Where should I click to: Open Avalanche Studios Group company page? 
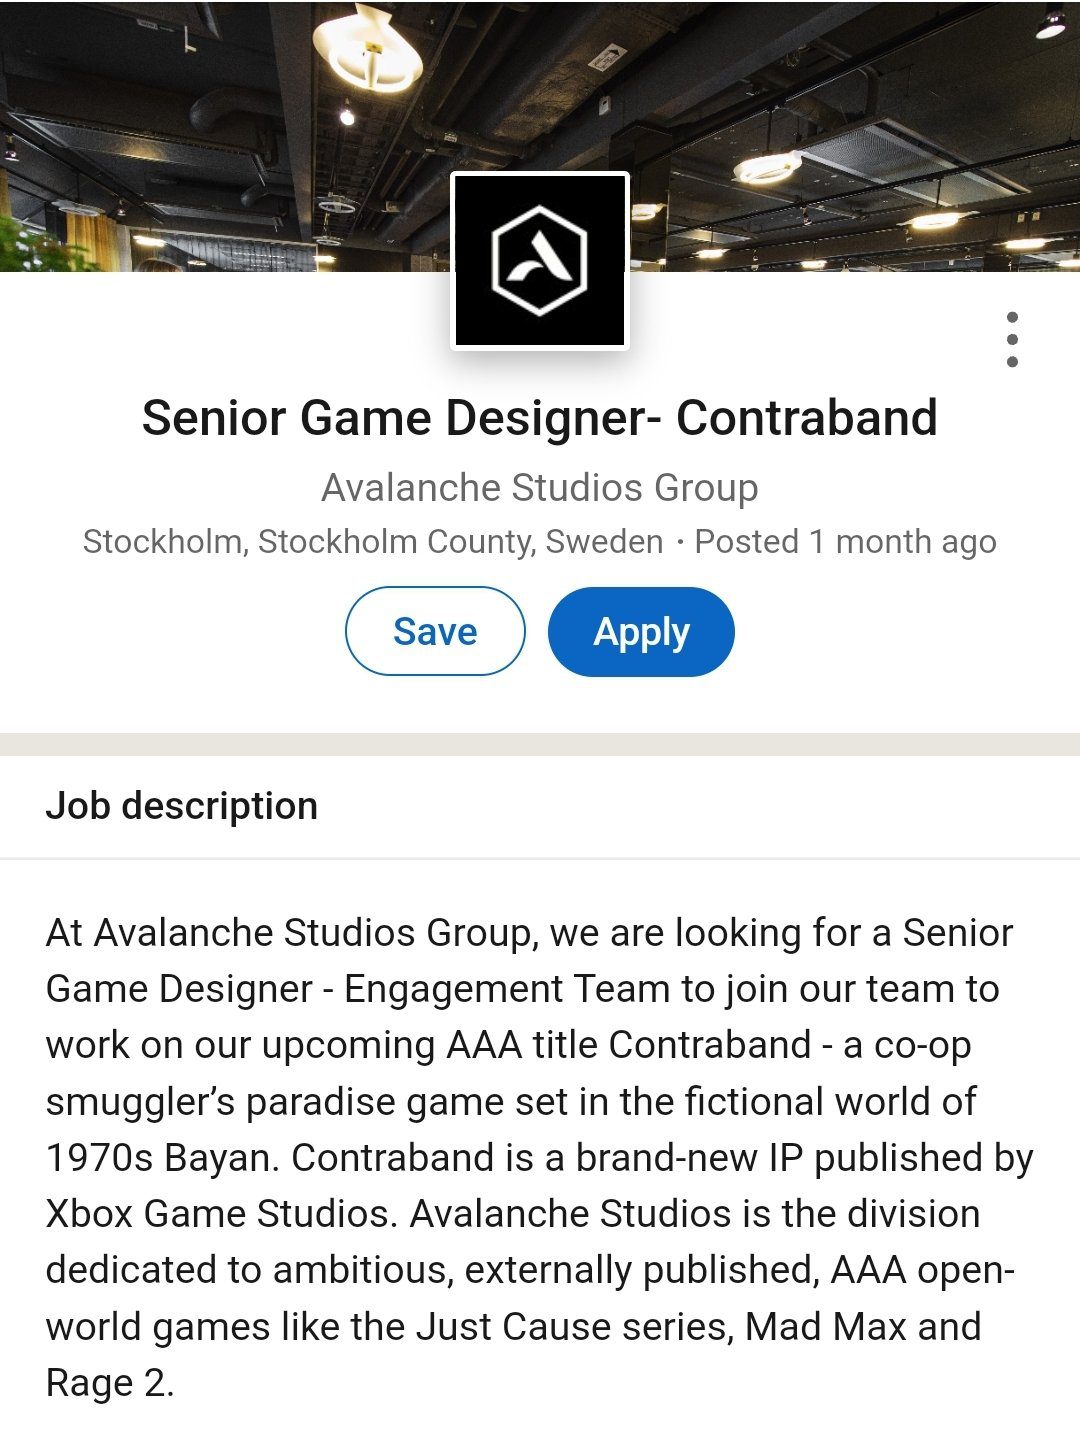[x=540, y=488]
